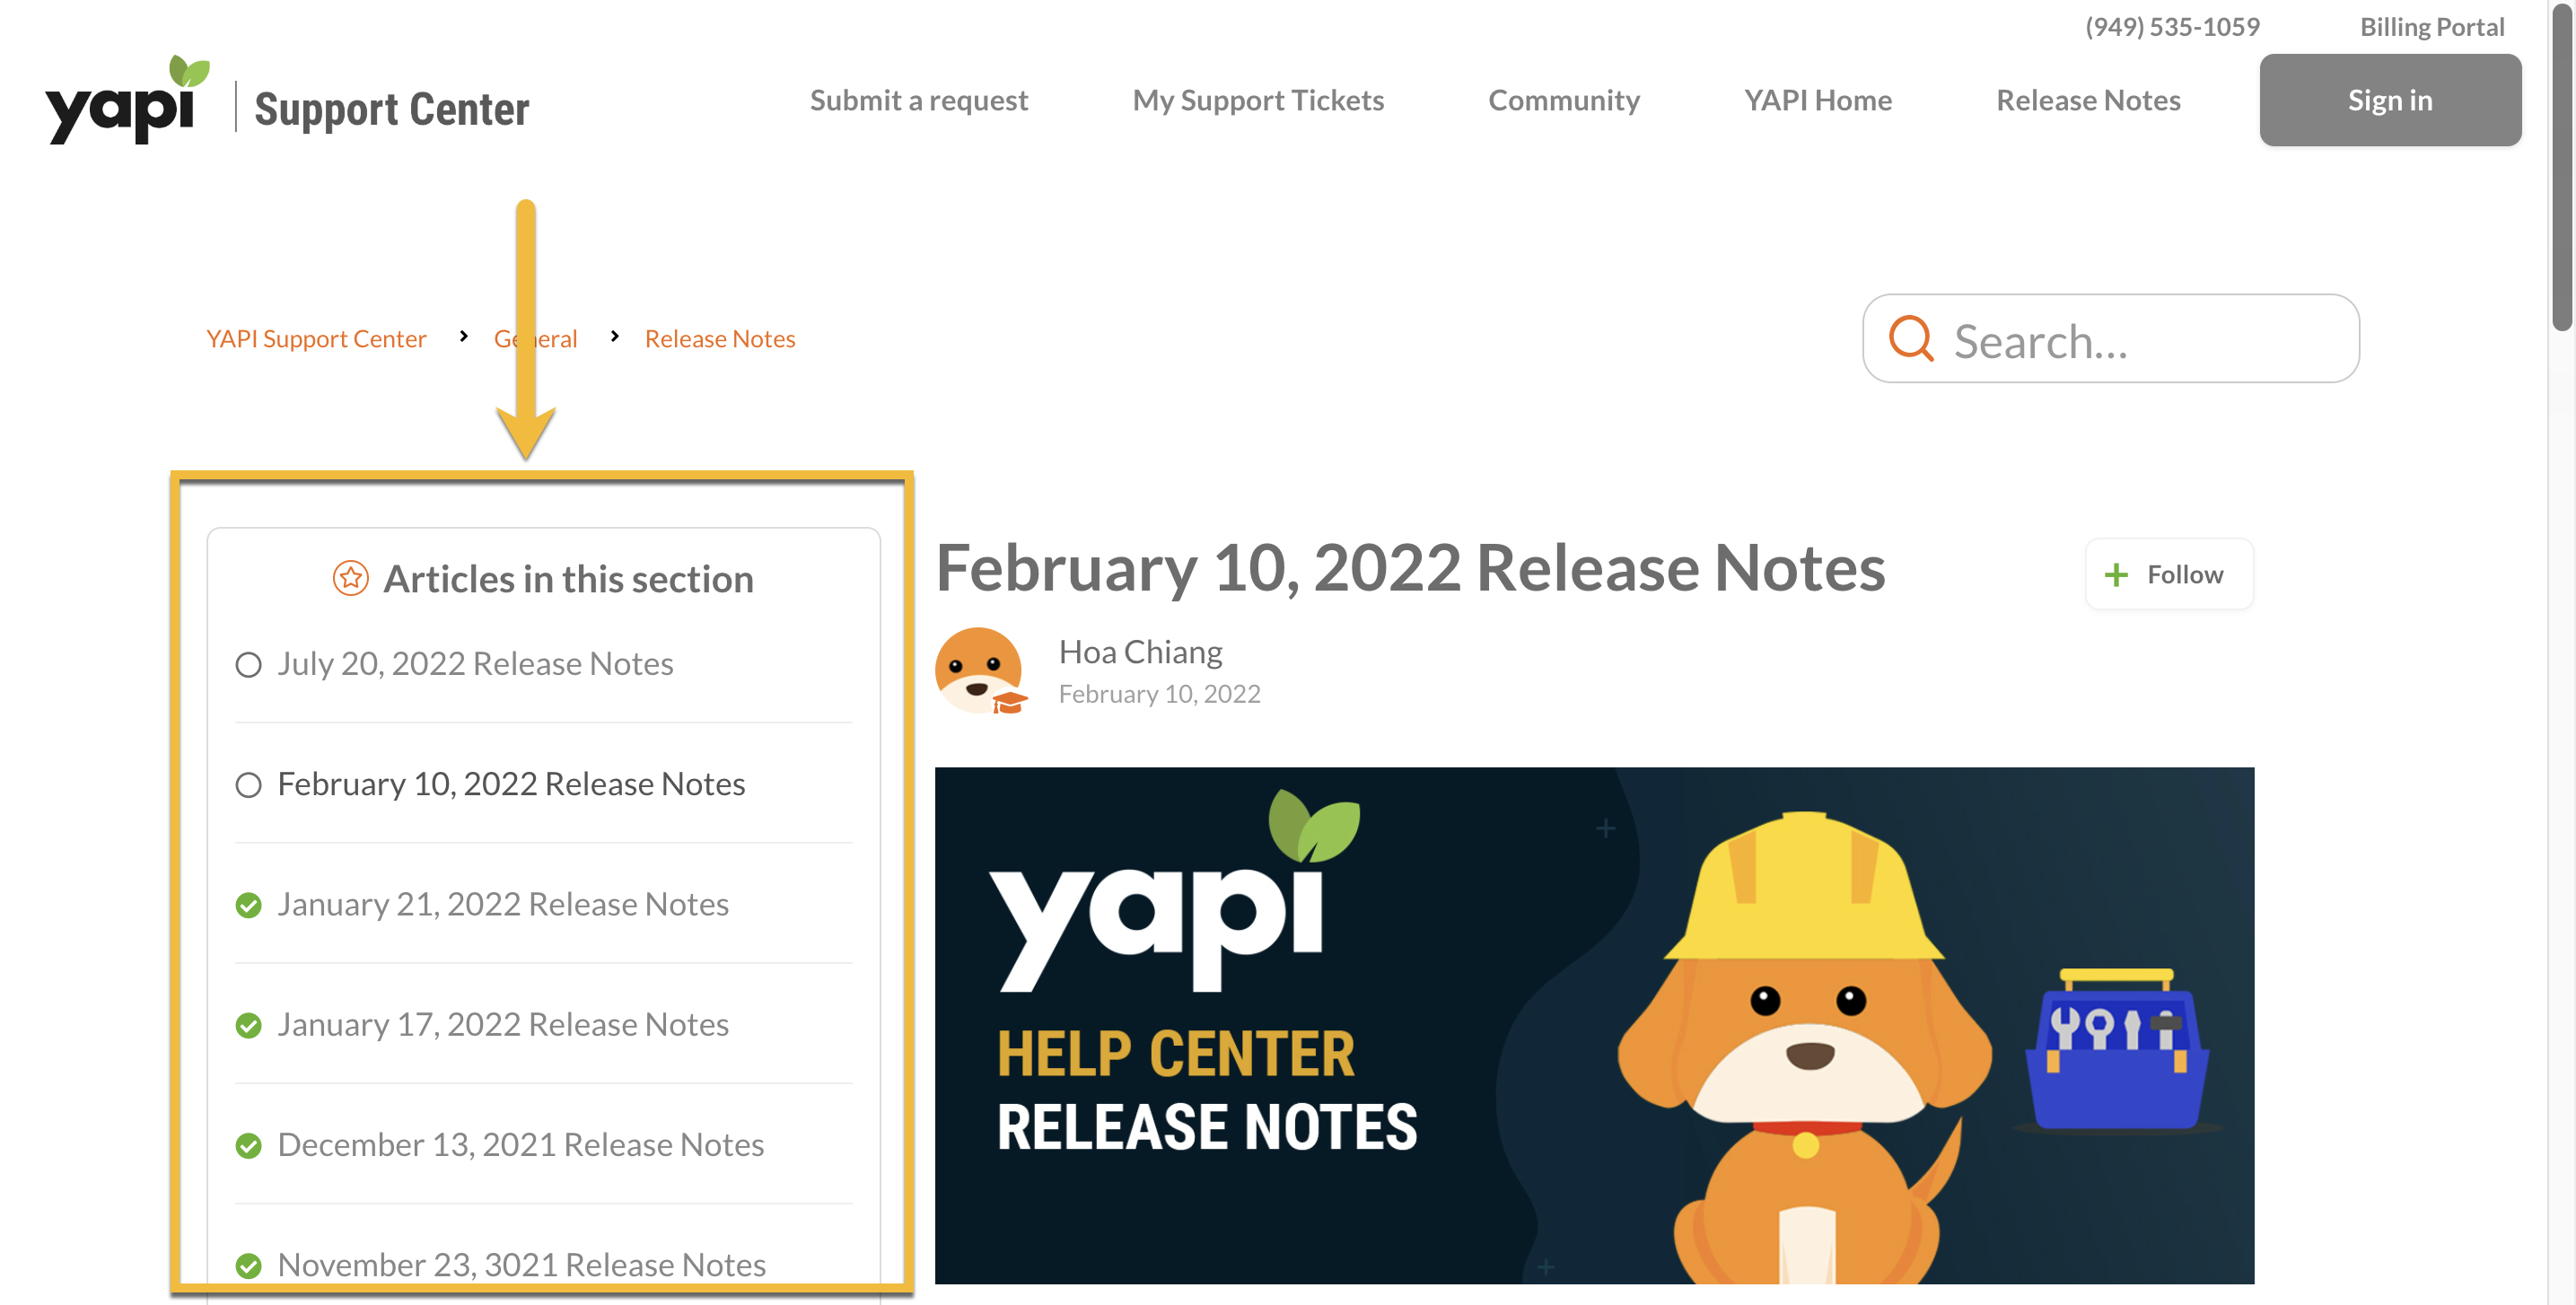This screenshot has width=2576, height=1305.
Task: Click the empty circle beside July 20, 2022
Action: (x=248, y=665)
